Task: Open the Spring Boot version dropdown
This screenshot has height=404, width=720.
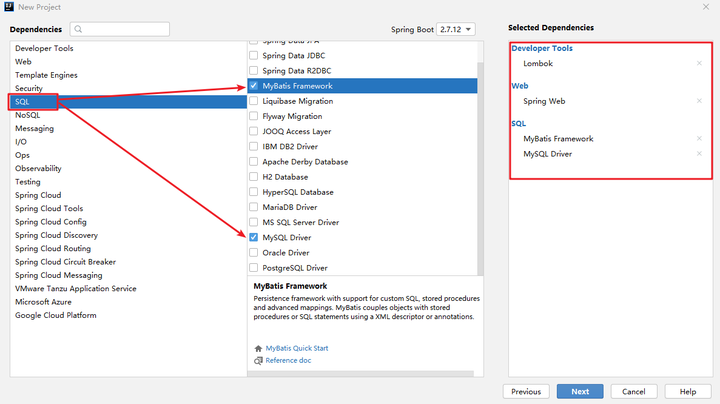Action: tap(456, 29)
